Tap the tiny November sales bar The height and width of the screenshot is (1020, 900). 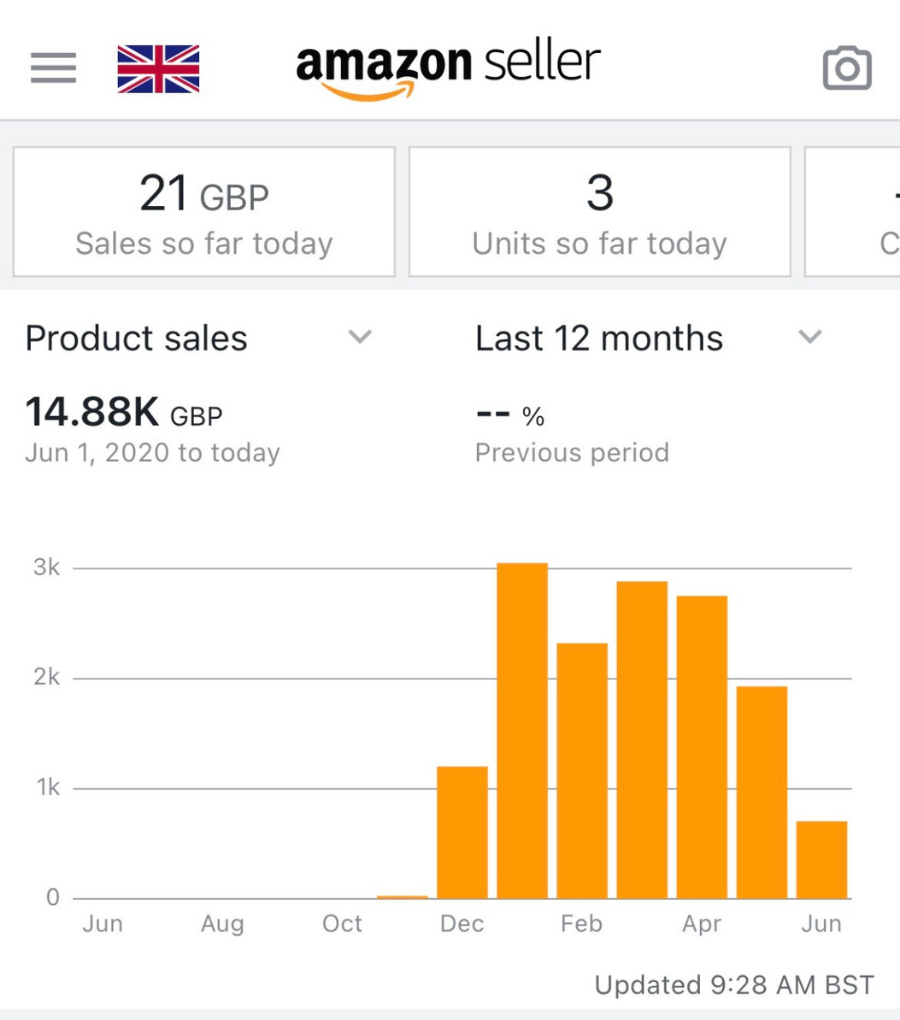click(x=402, y=896)
